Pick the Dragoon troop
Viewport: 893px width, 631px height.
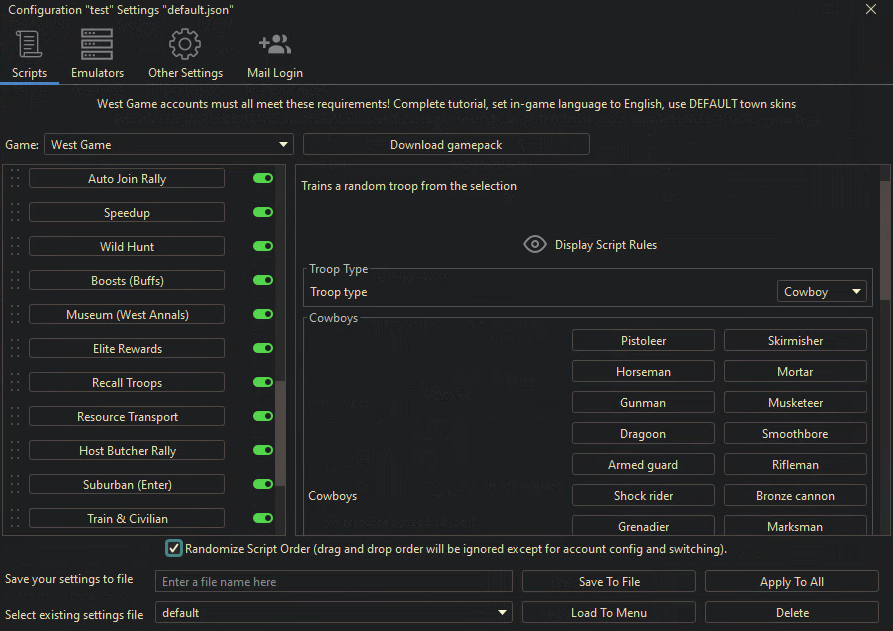point(643,433)
